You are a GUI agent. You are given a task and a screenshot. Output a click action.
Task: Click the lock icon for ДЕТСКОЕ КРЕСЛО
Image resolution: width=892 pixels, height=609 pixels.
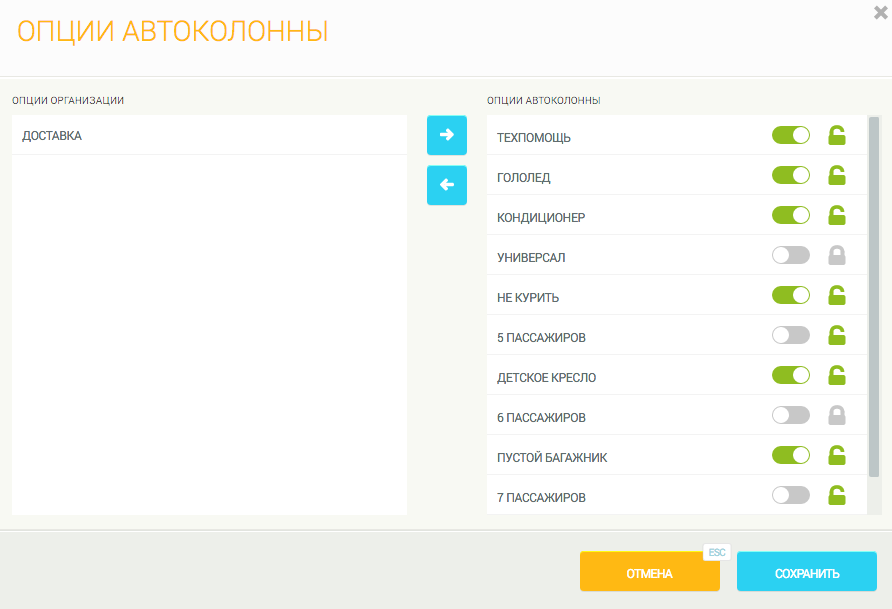(x=837, y=375)
